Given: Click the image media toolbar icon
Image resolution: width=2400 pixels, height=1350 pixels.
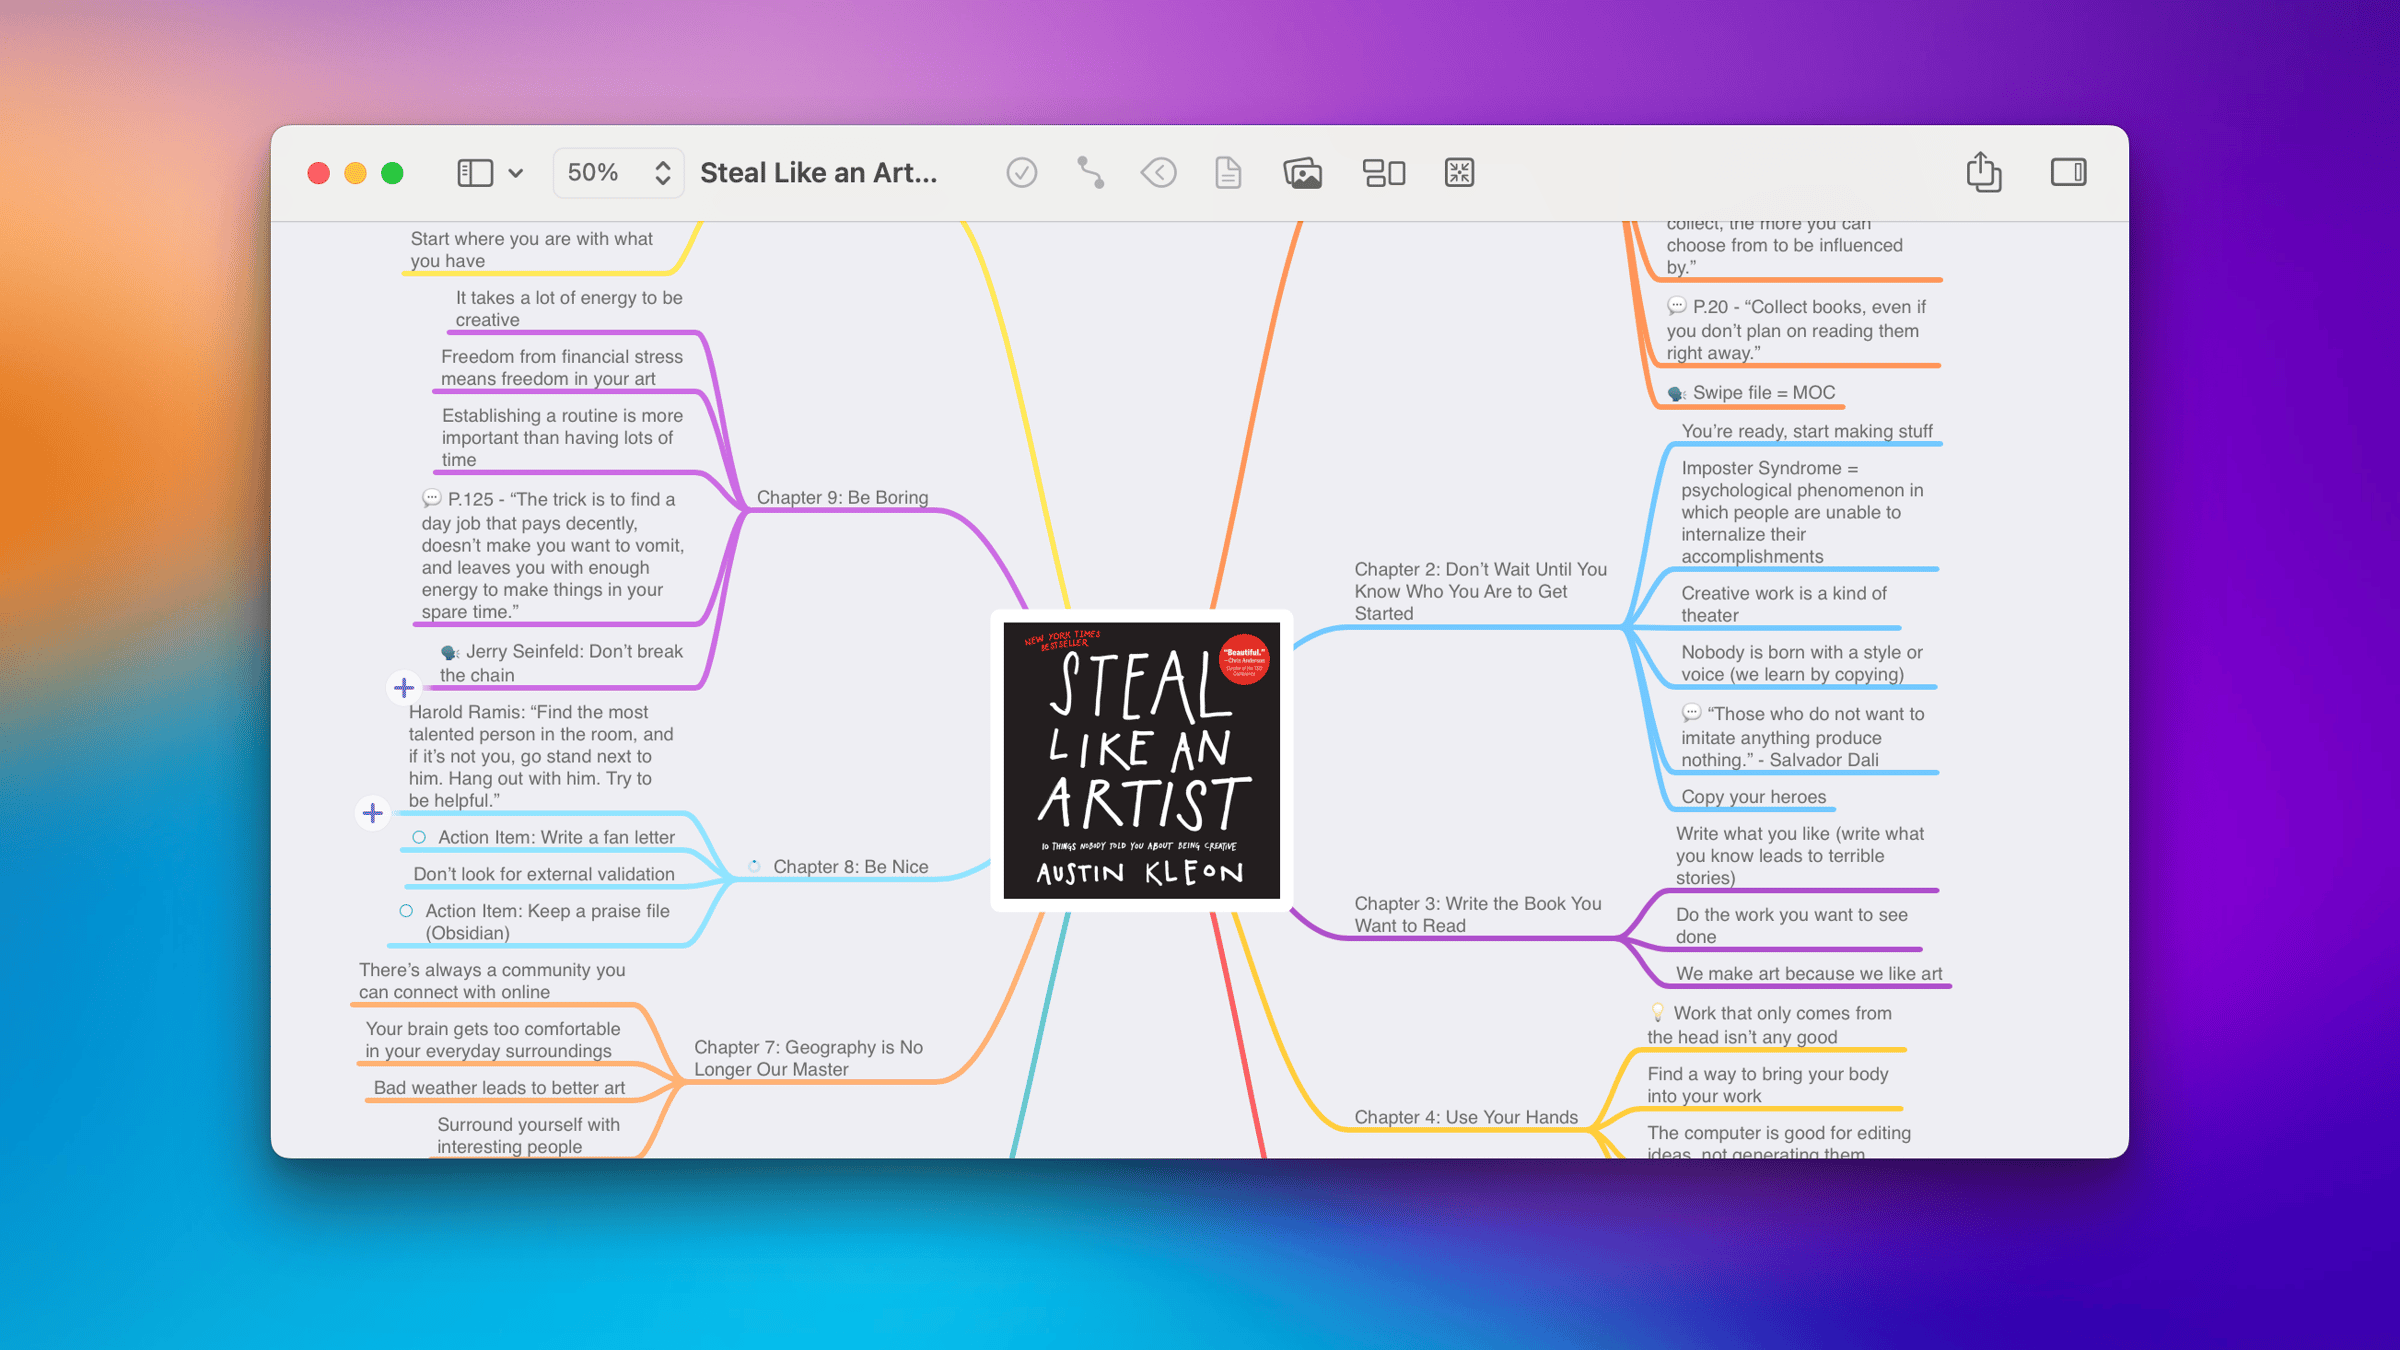Looking at the screenshot, I should coord(1303,173).
